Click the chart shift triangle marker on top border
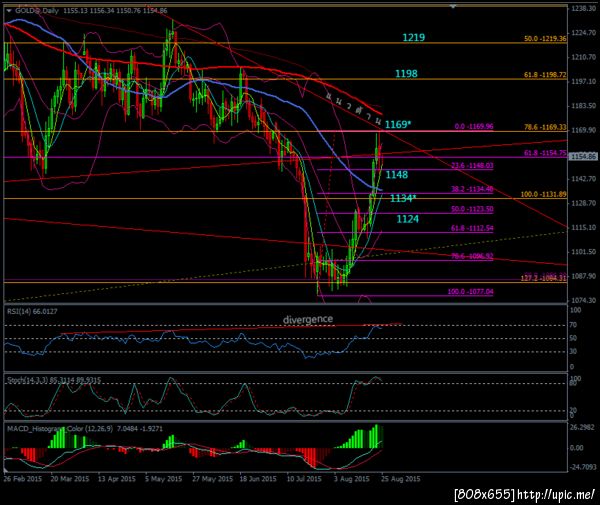The image size is (600, 505). point(453,7)
